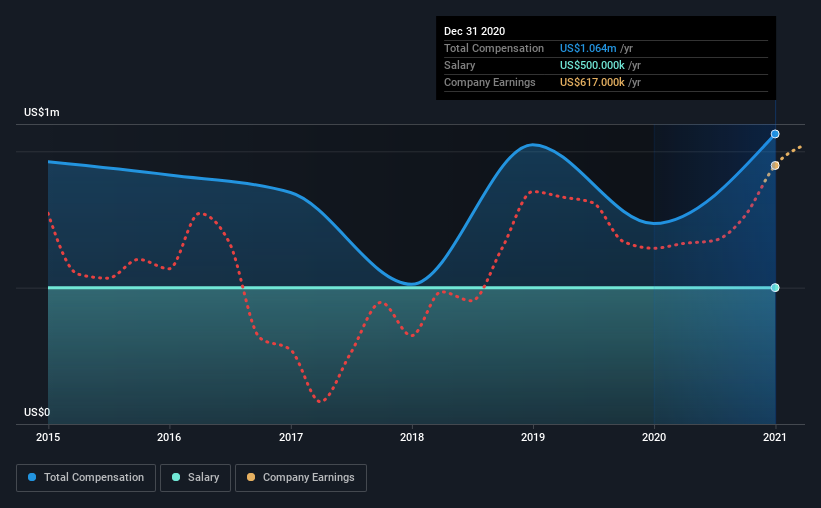Click the Salary tooltip row label
Screen dimensions: 821x508
[x=460, y=65]
